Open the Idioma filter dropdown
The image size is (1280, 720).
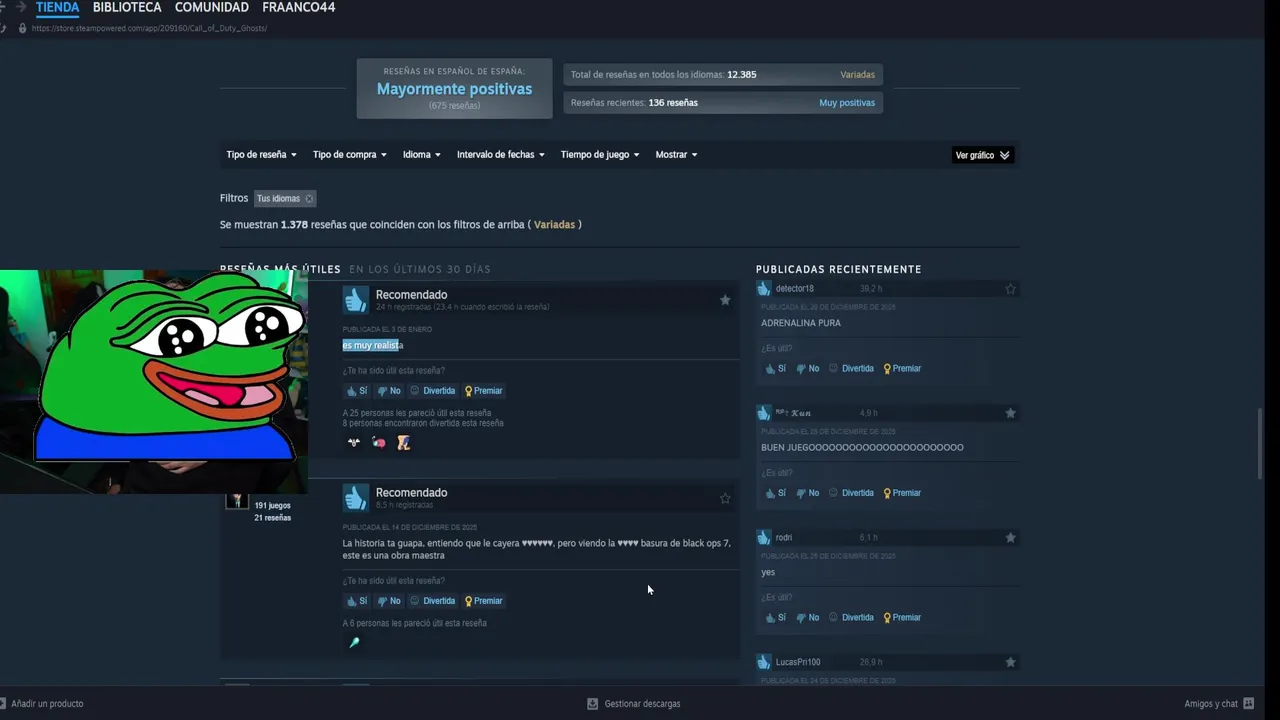(x=421, y=155)
